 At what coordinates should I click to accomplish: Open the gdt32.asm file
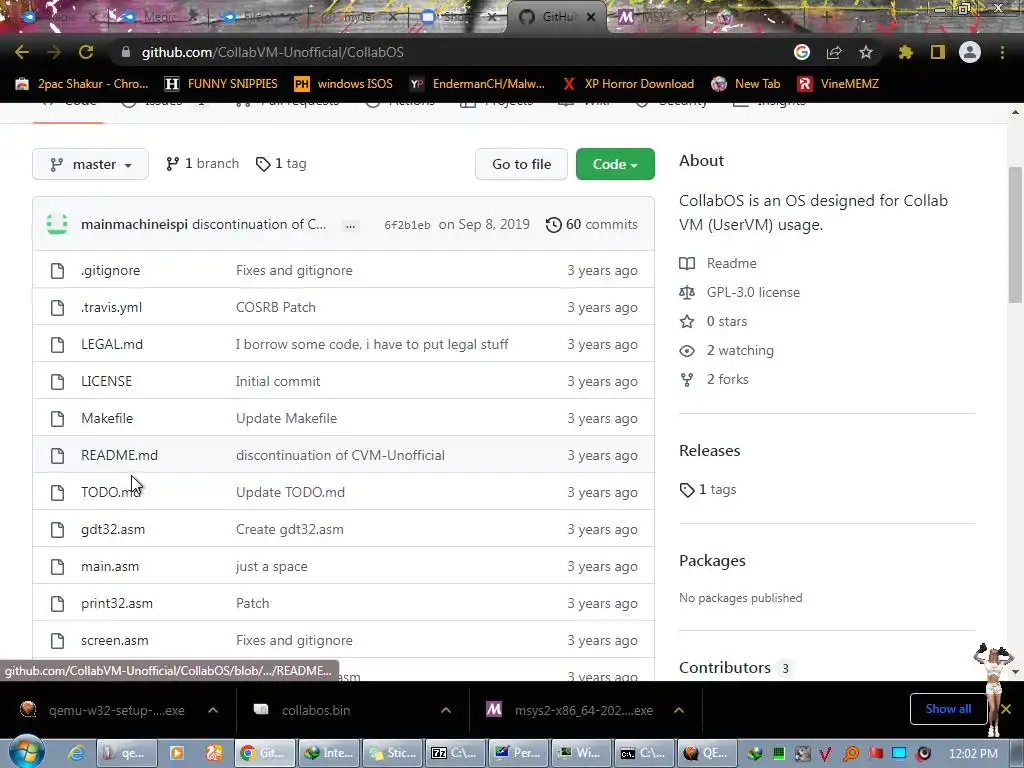click(113, 529)
